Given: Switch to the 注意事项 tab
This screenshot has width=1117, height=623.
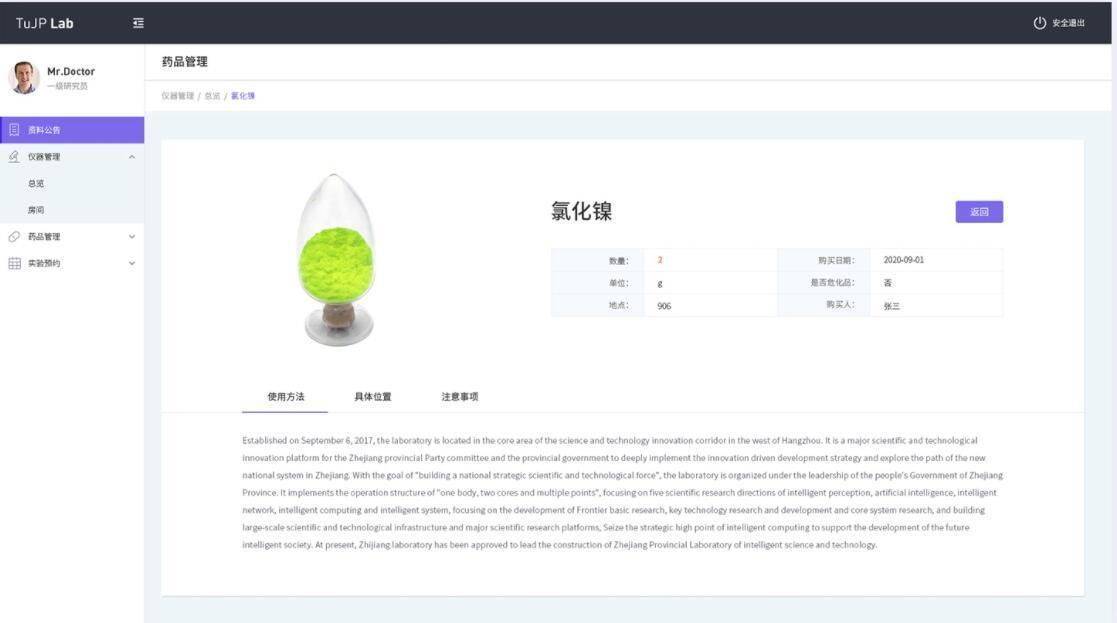Looking at the screenshot, I should pyautogui.click(x=459, y=397).
